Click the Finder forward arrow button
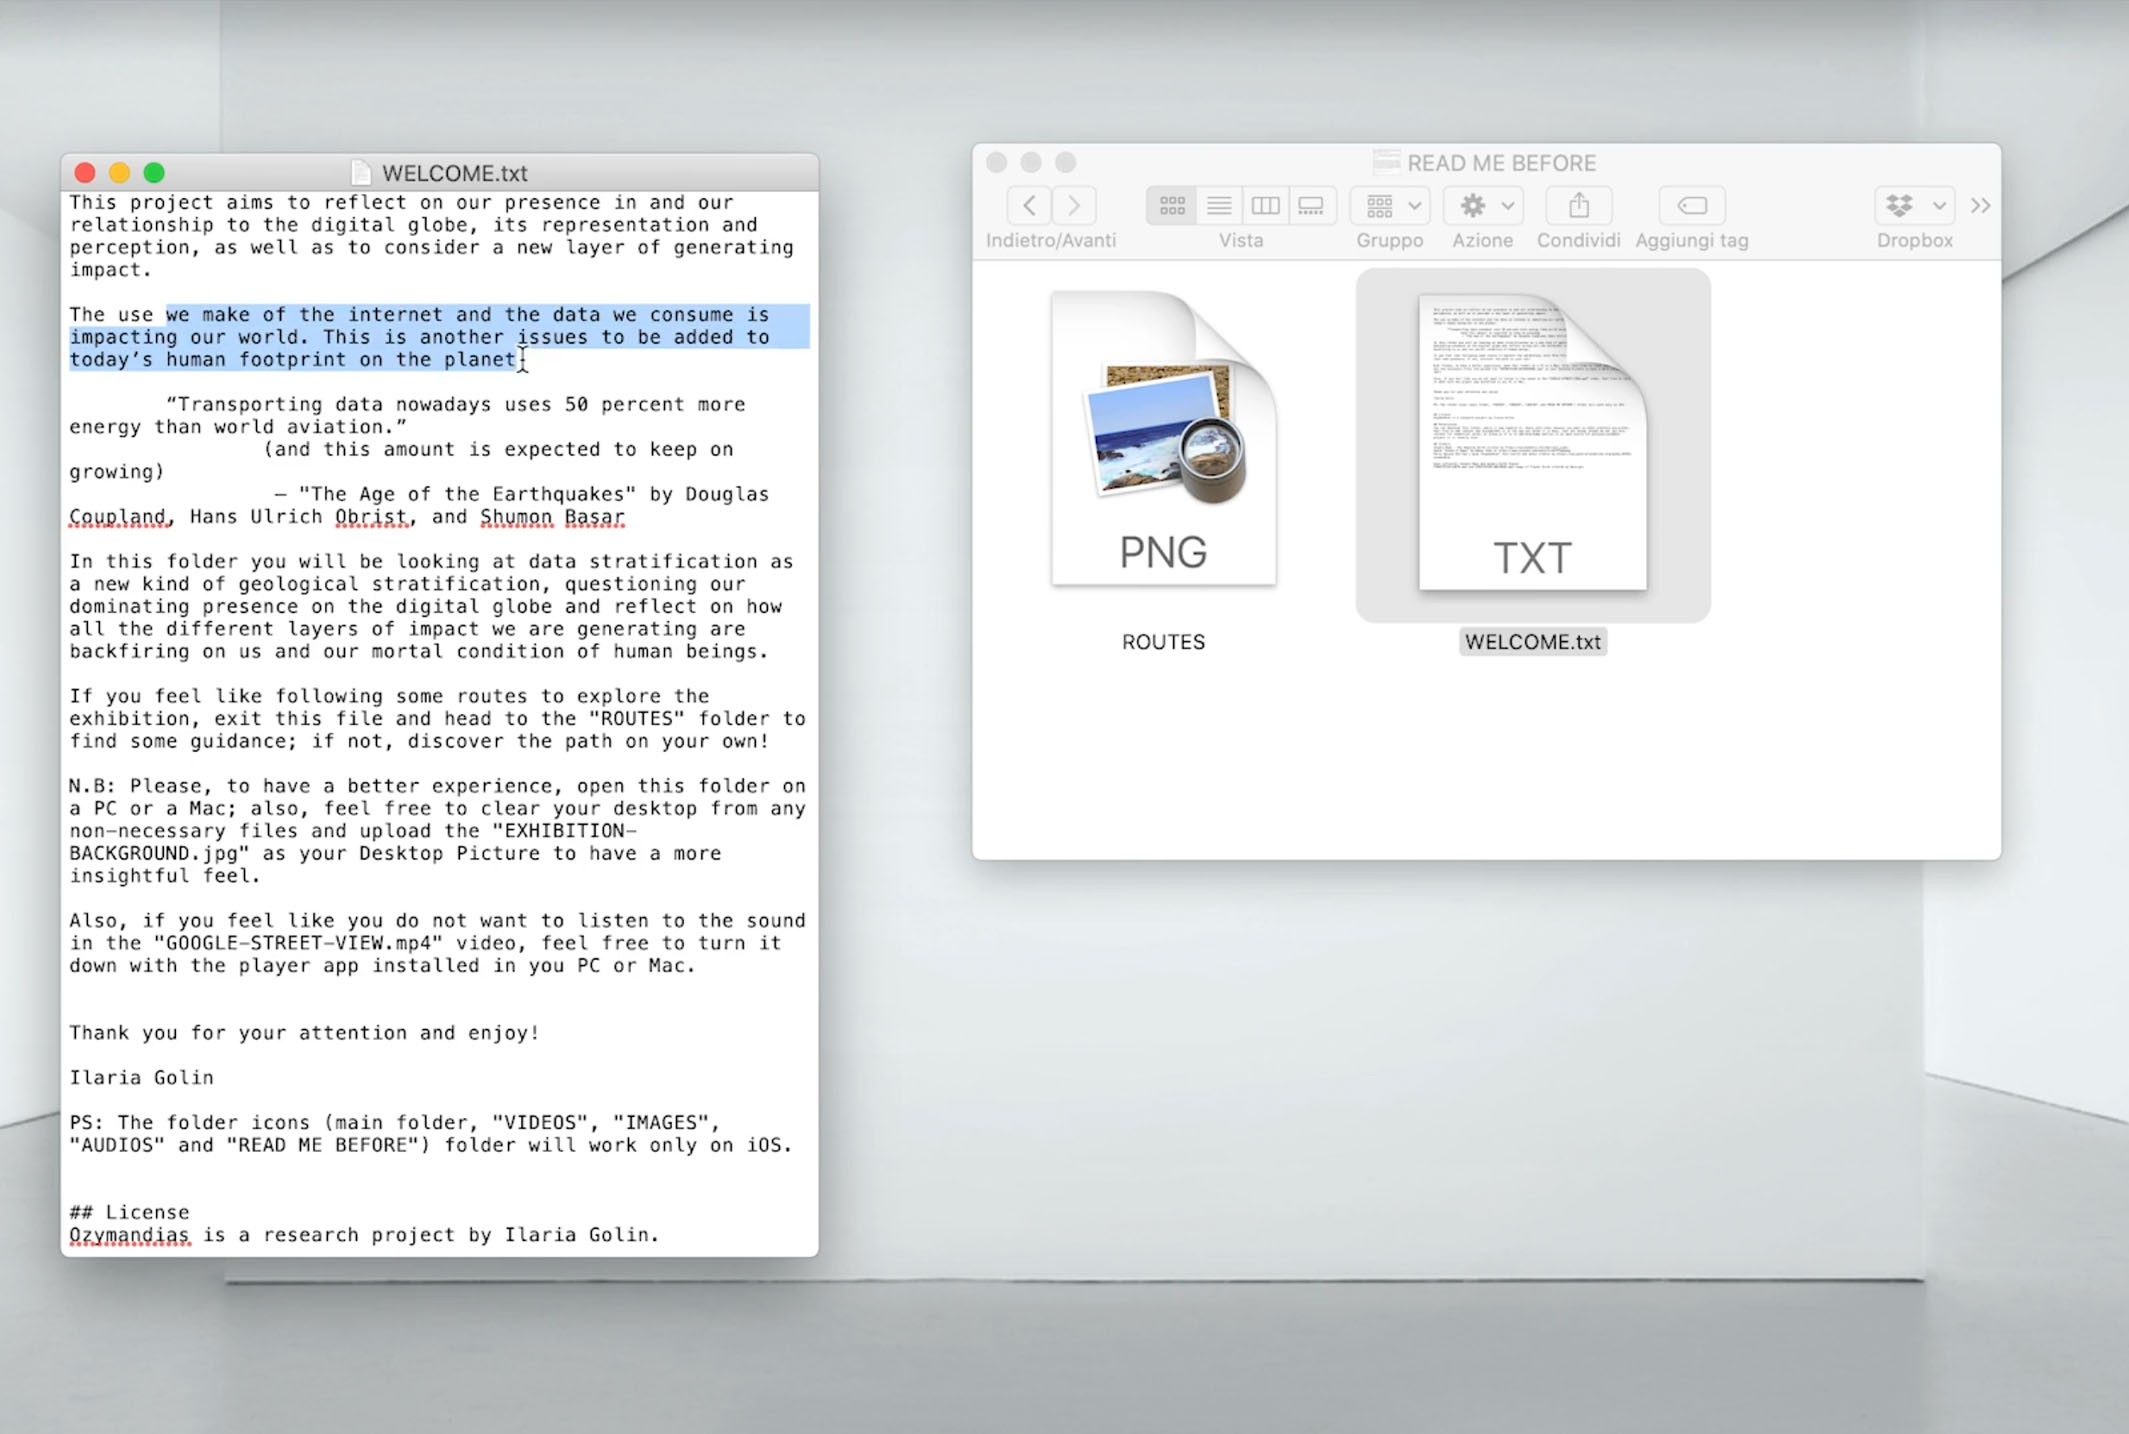The height and width of the screenshot is (1434, 2129). tap(1074, 206)
